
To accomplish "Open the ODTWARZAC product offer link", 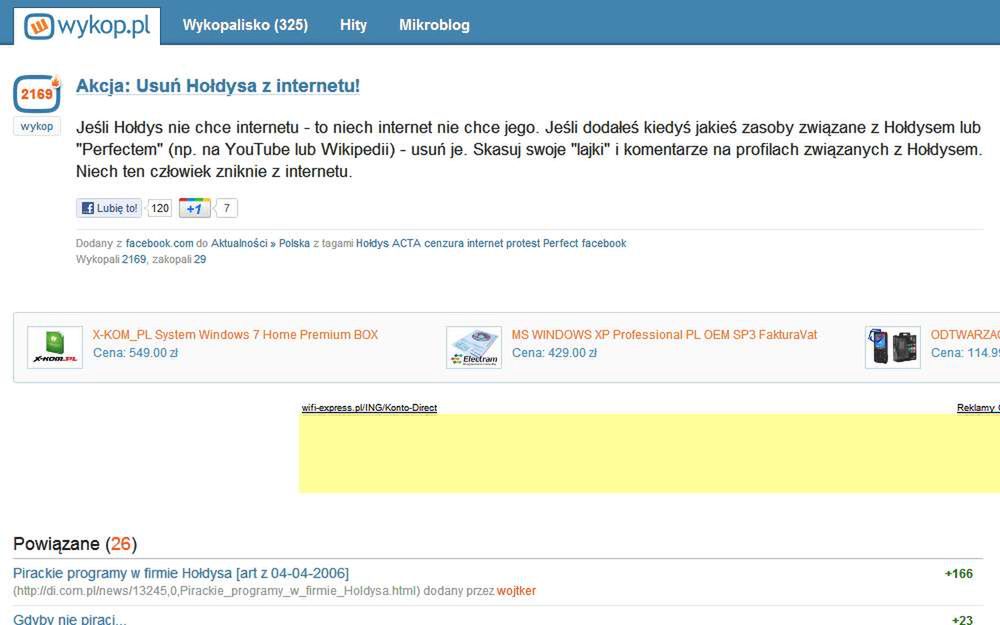I will coord(965,334).
